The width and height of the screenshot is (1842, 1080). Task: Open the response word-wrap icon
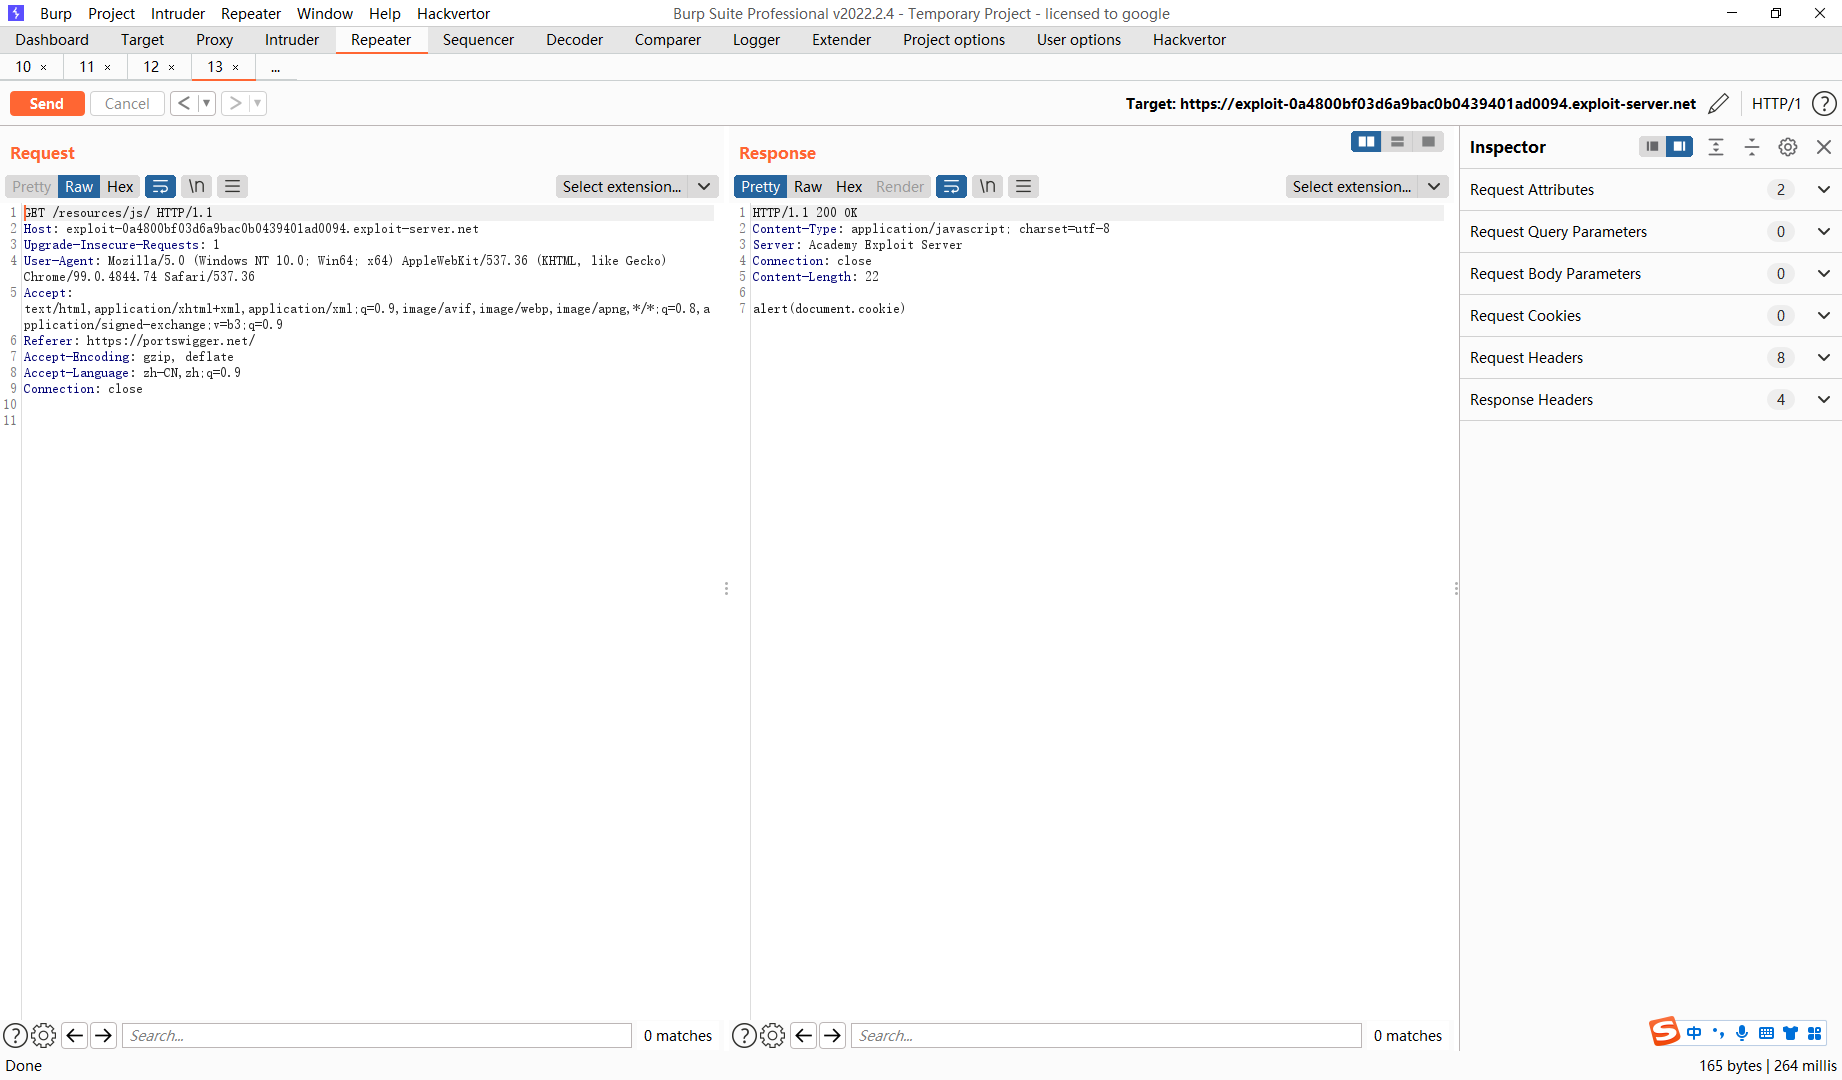coord(951,186)
